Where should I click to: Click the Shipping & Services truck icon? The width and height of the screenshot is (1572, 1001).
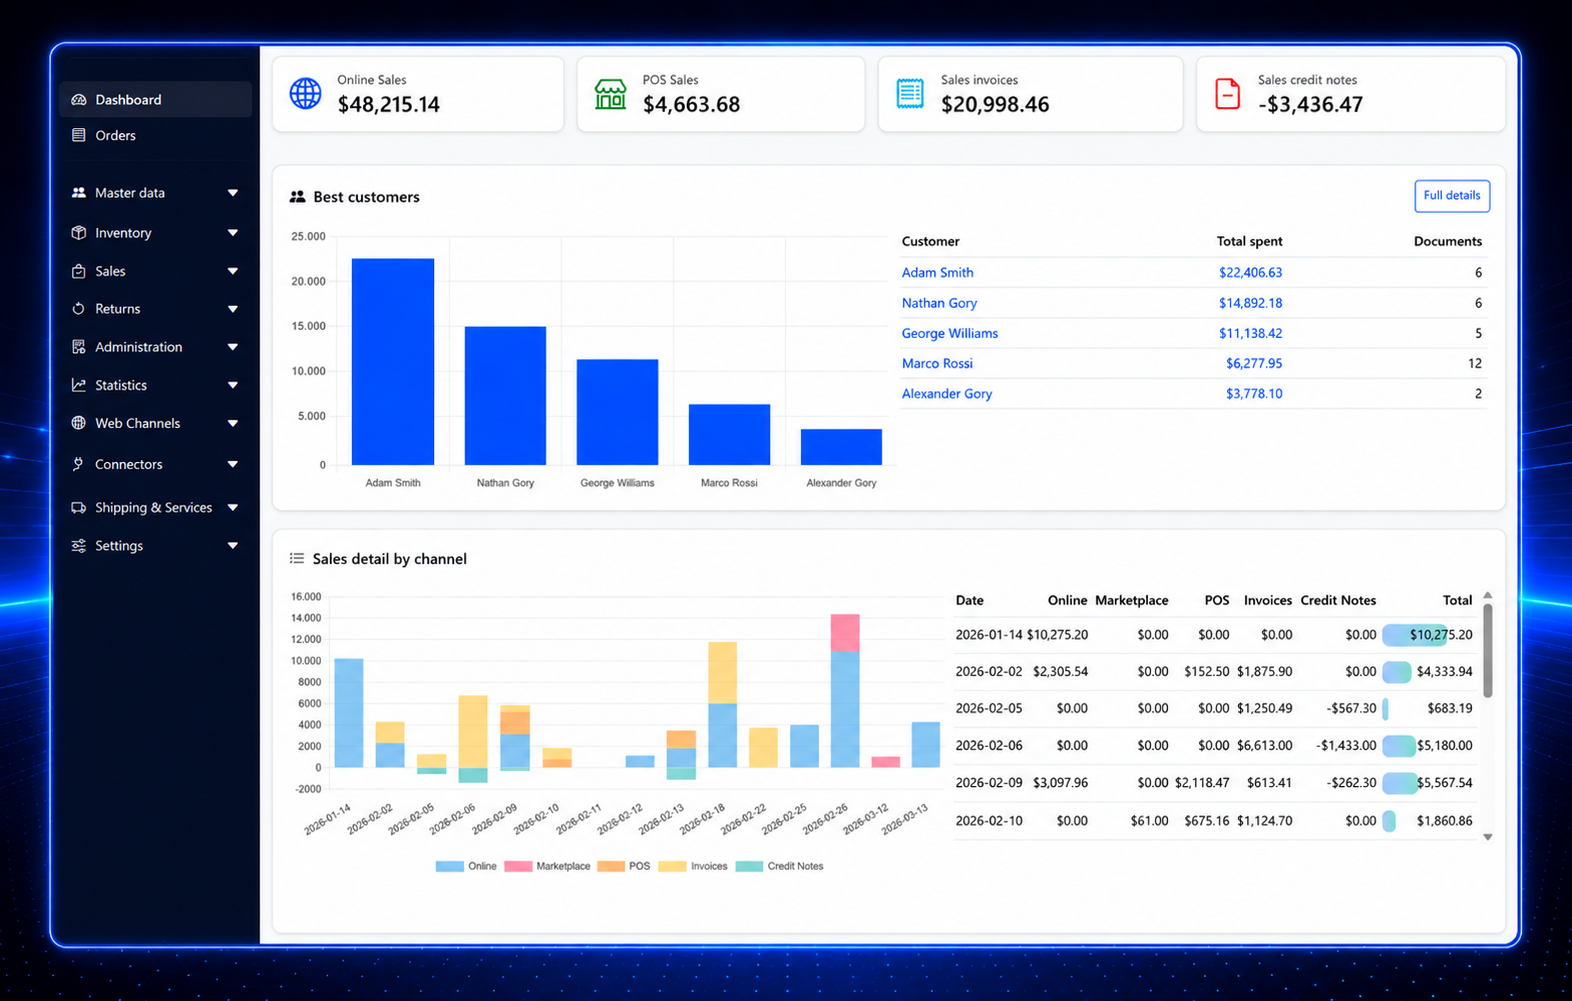pos(79,508)
